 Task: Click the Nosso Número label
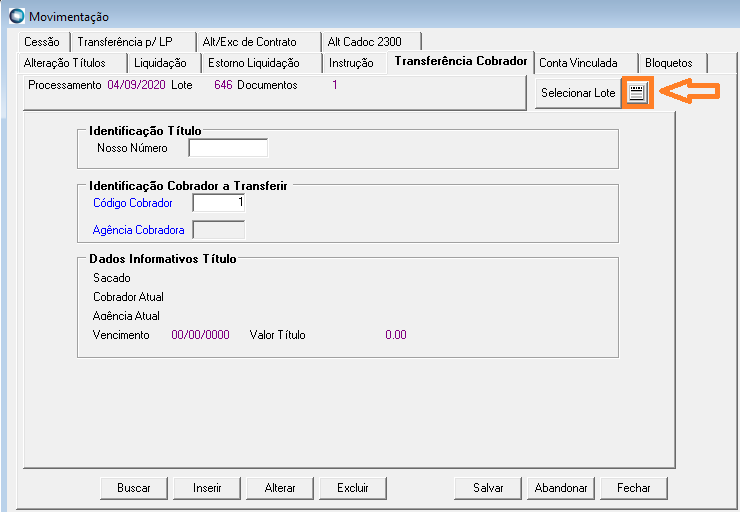tap(132, 148)
